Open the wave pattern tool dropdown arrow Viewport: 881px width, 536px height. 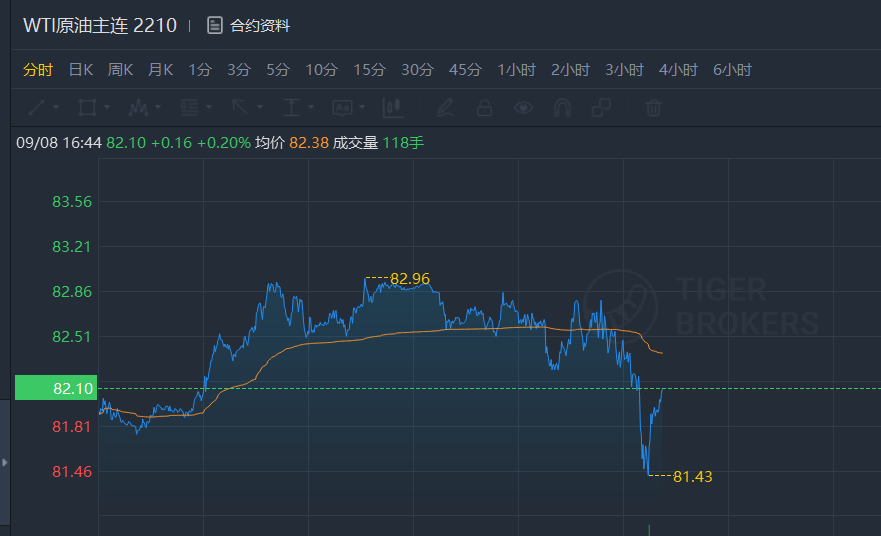tap(158, 107)
